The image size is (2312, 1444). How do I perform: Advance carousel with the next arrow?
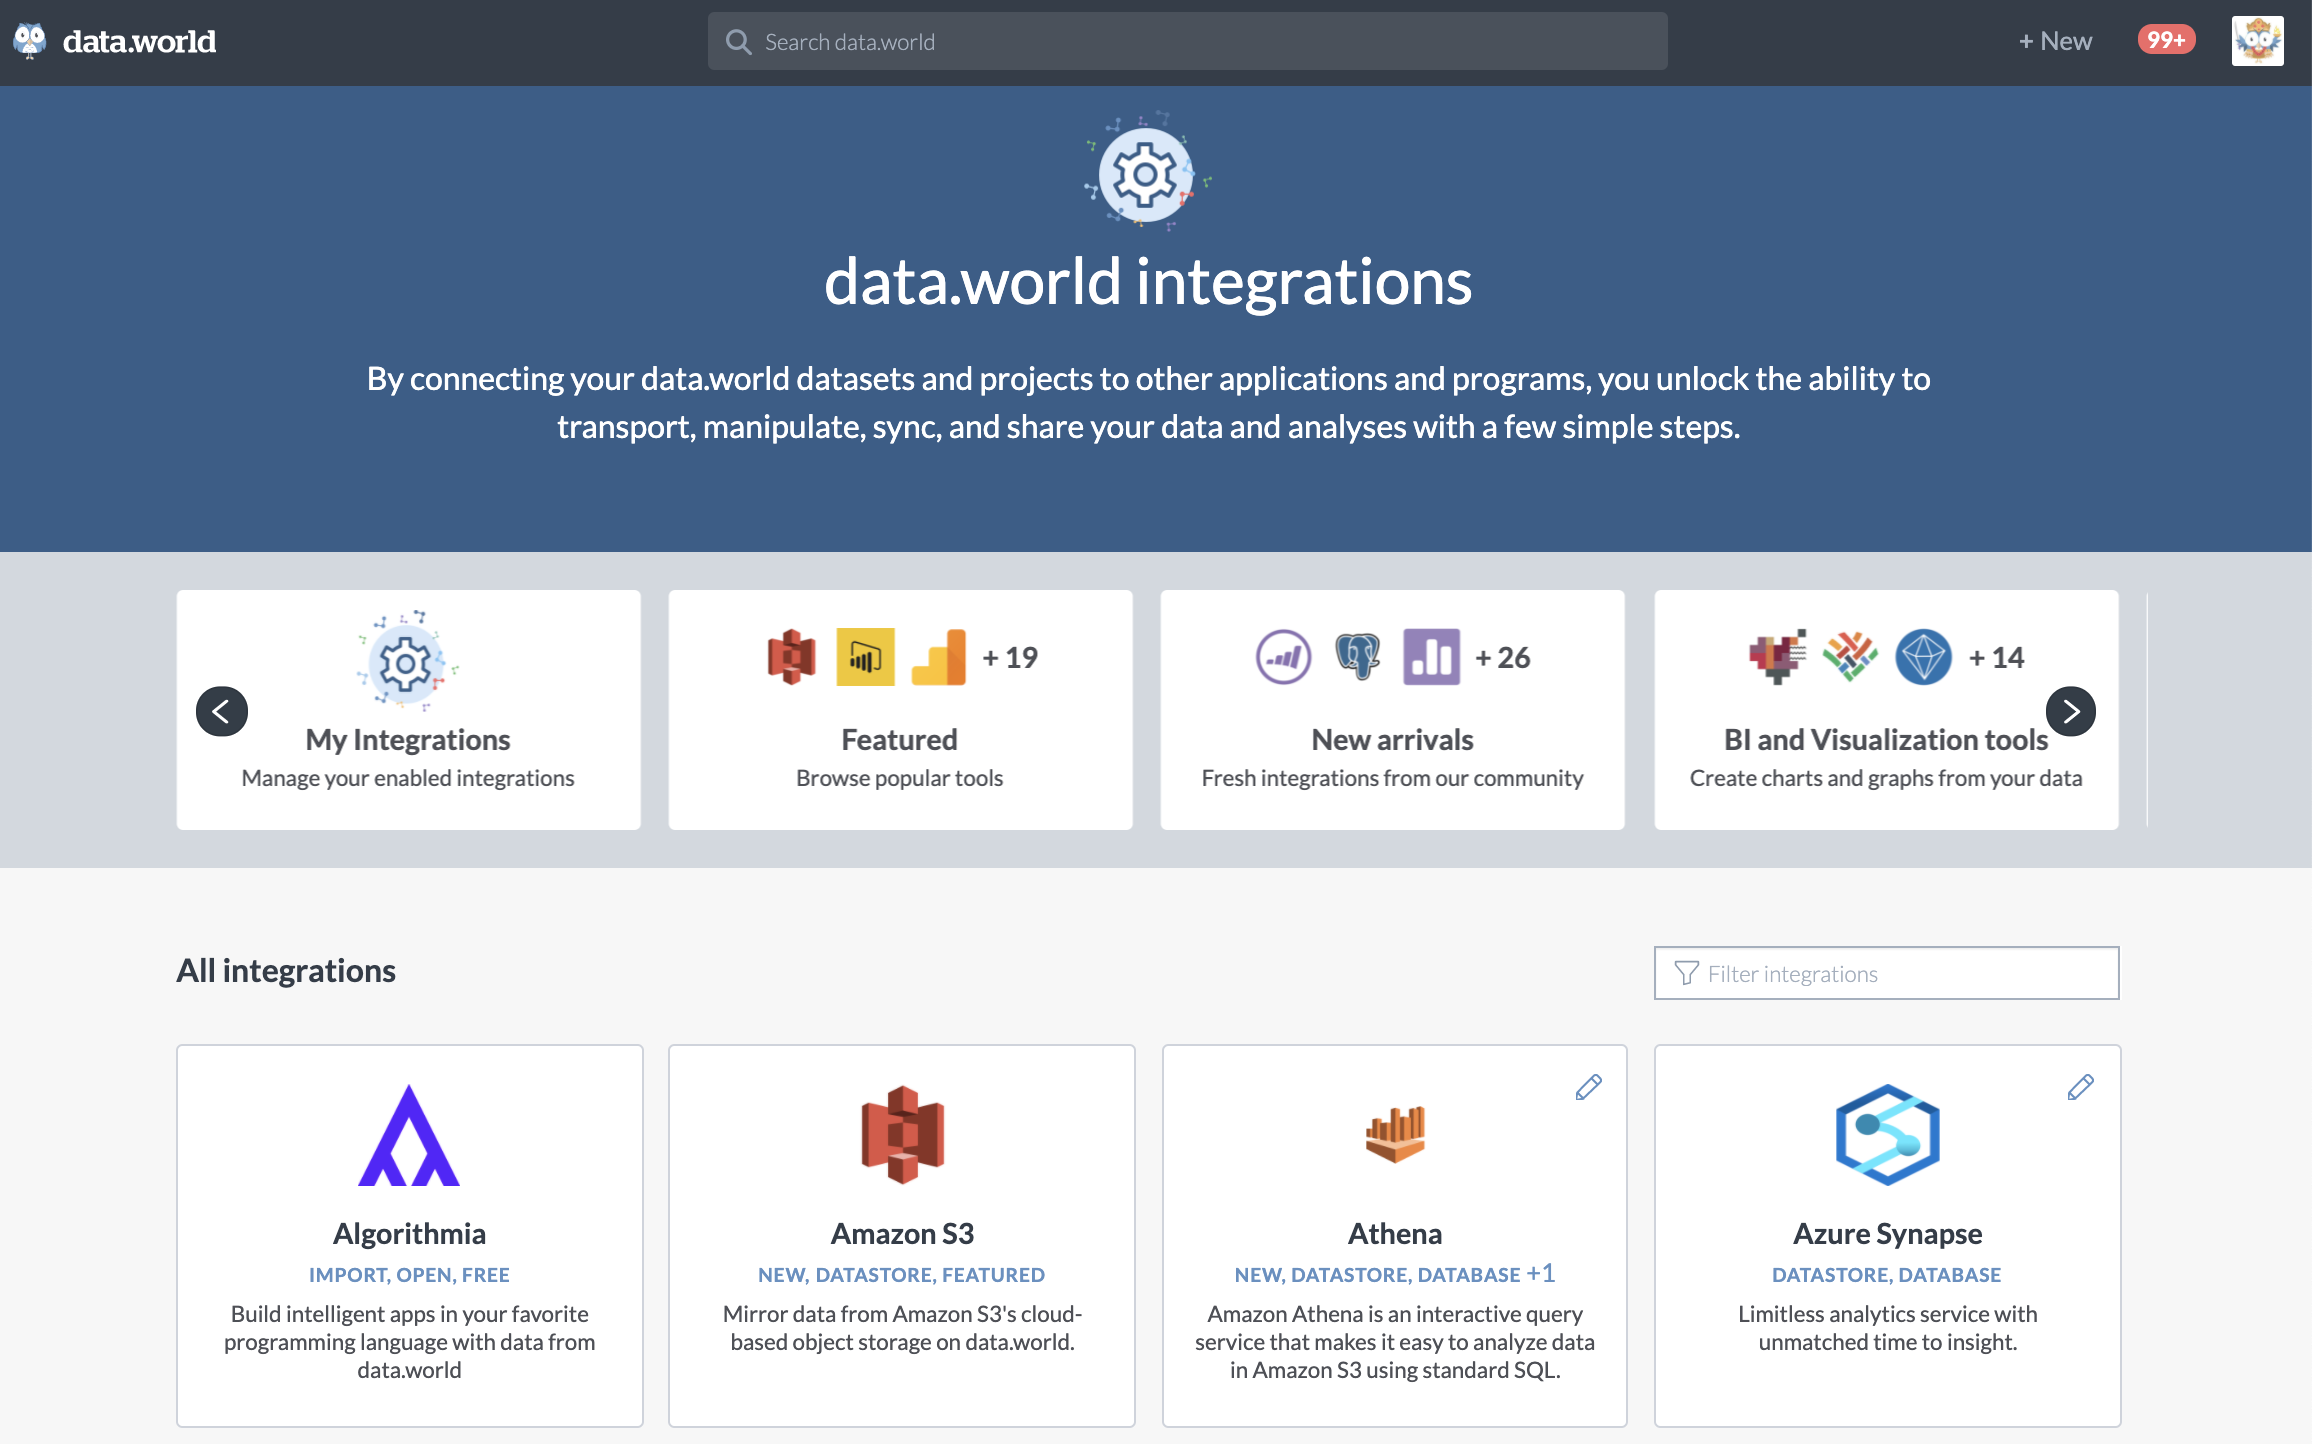tap(2070, 711)
